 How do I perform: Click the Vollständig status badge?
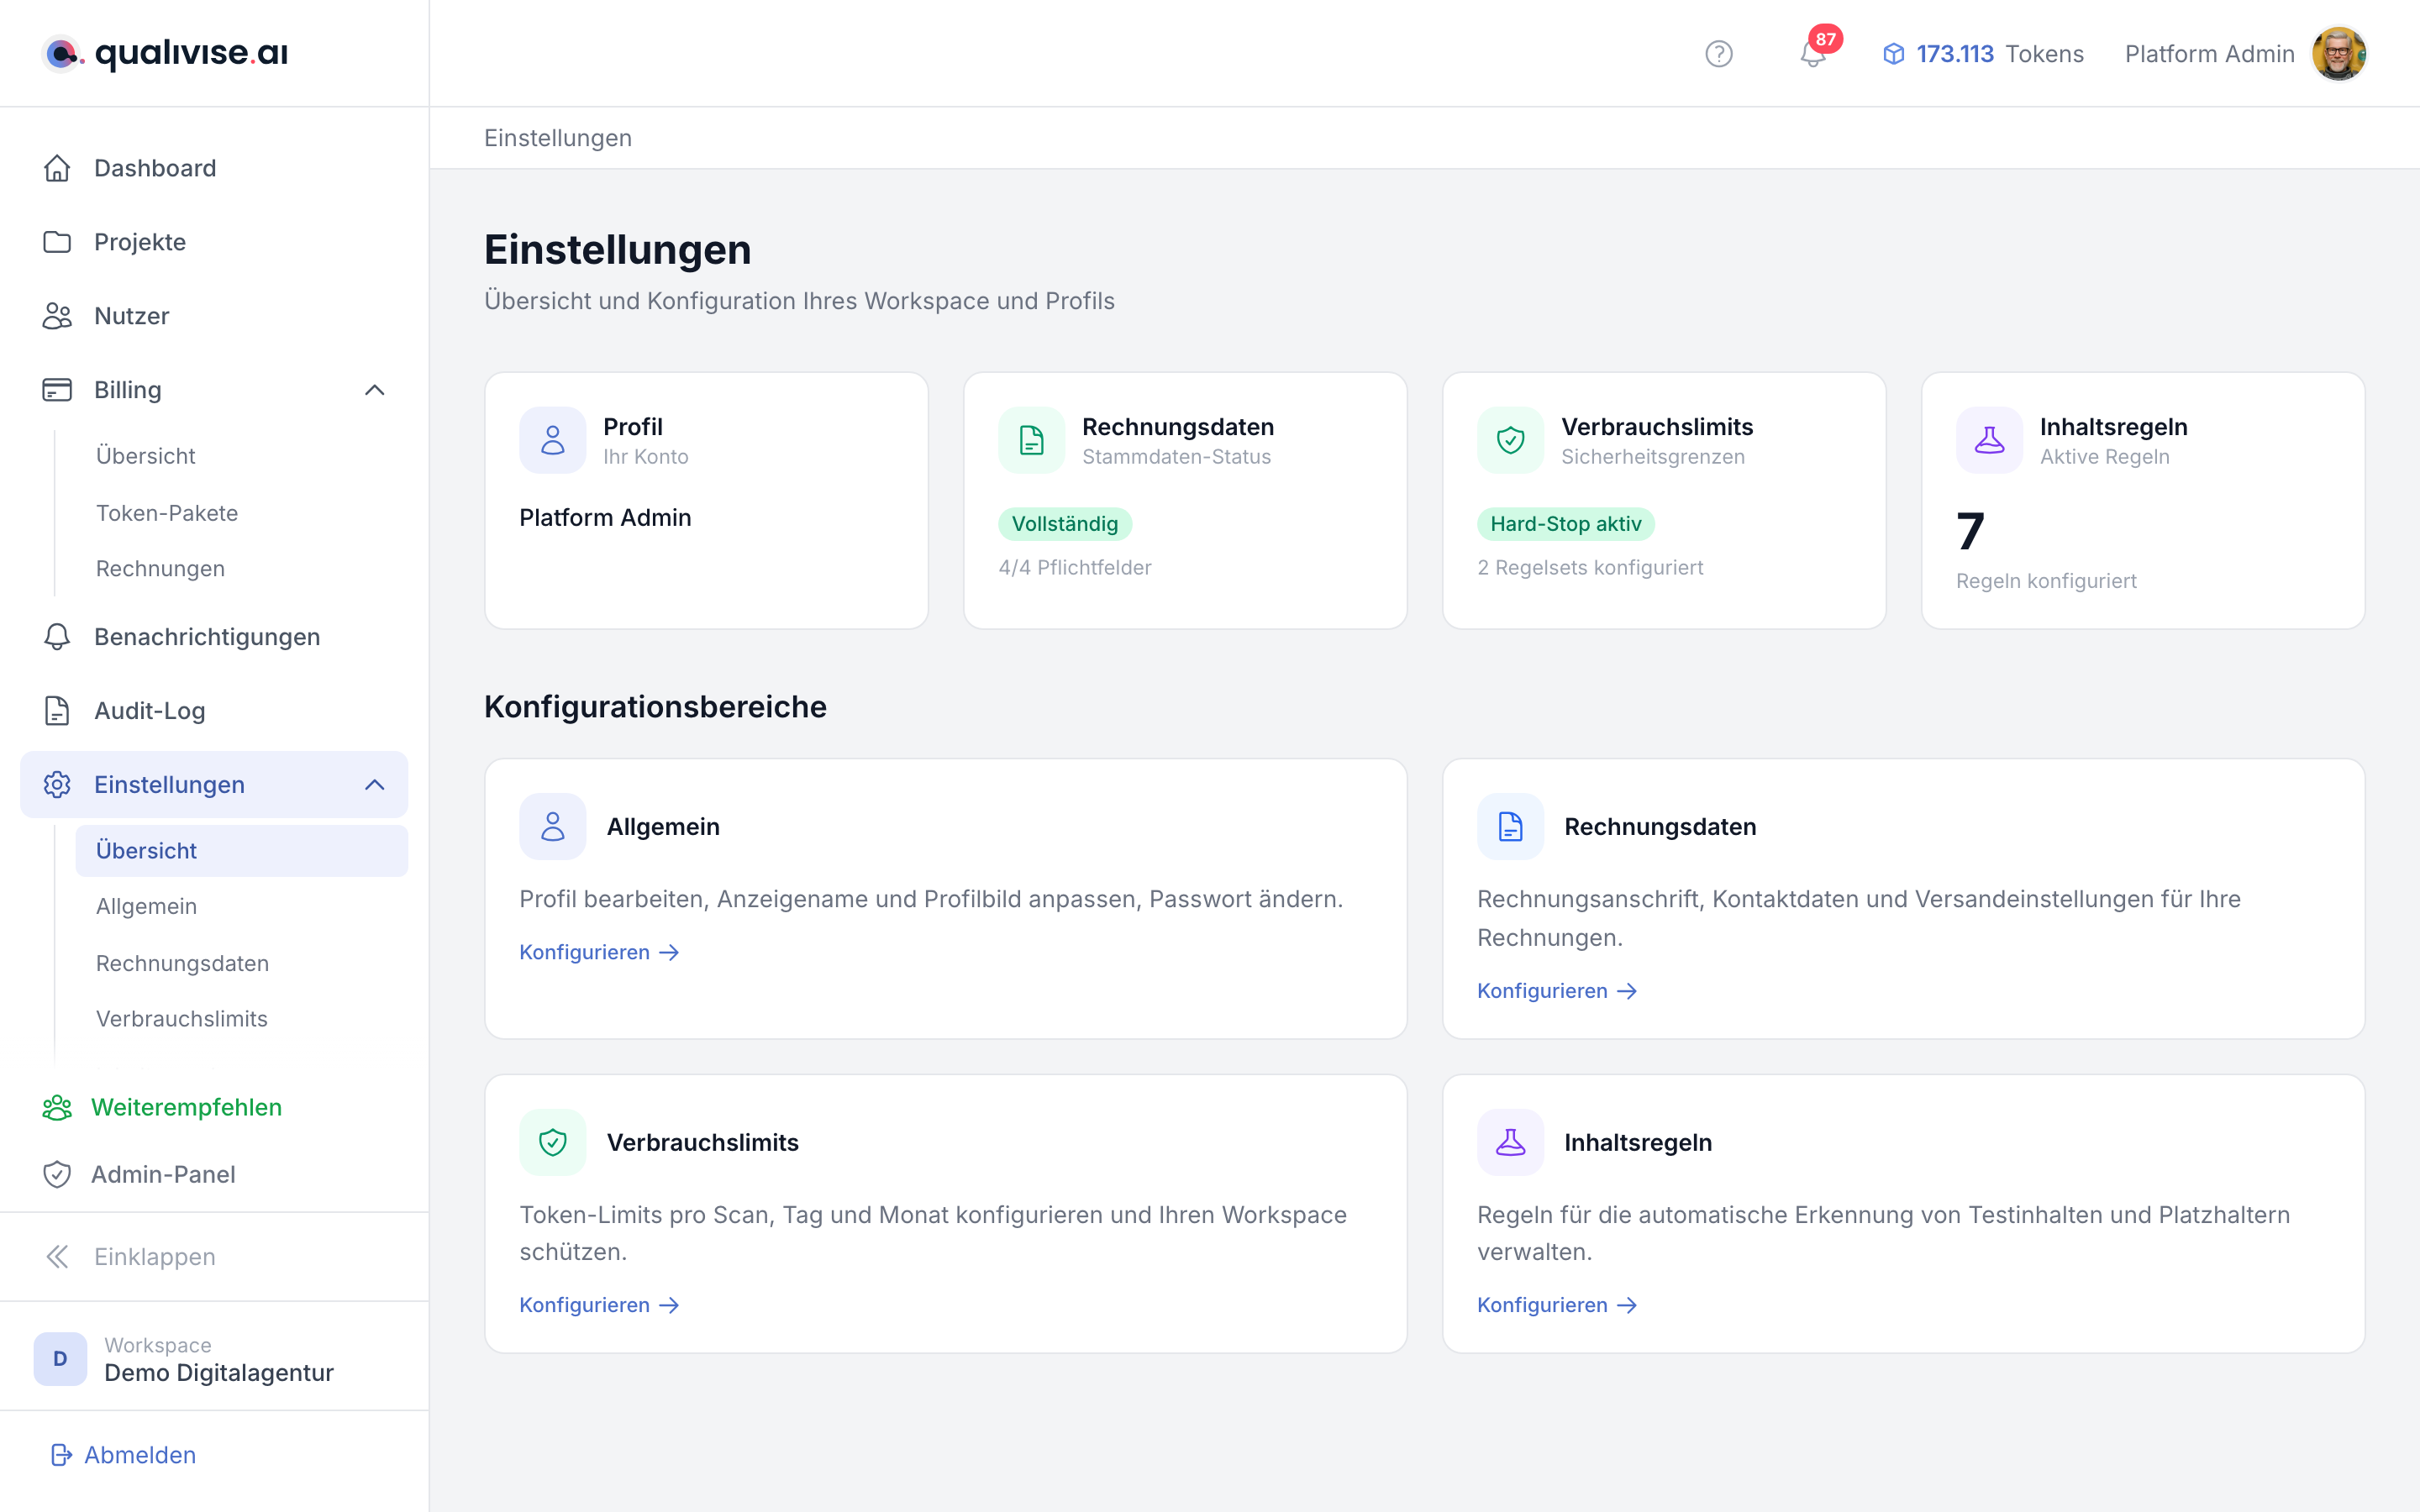[x=1064, y=524]
